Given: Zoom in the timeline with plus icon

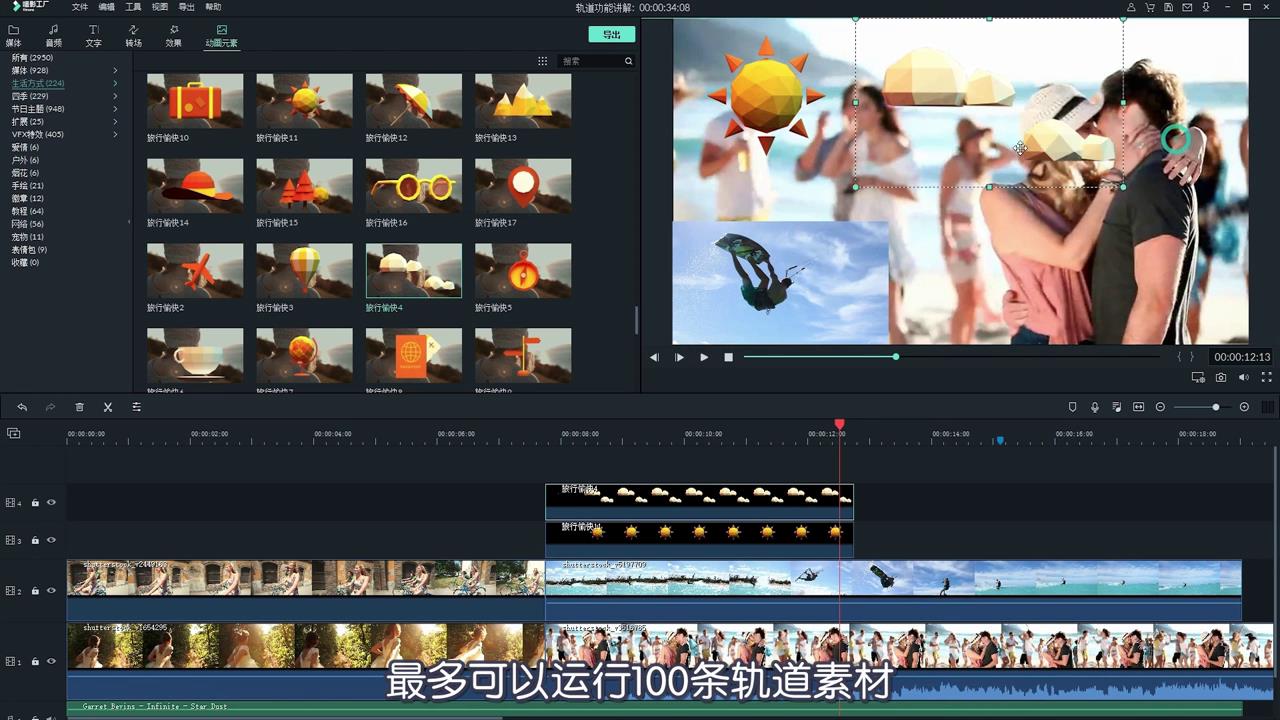Looking at the screenshot, I should pos(1244,407).
